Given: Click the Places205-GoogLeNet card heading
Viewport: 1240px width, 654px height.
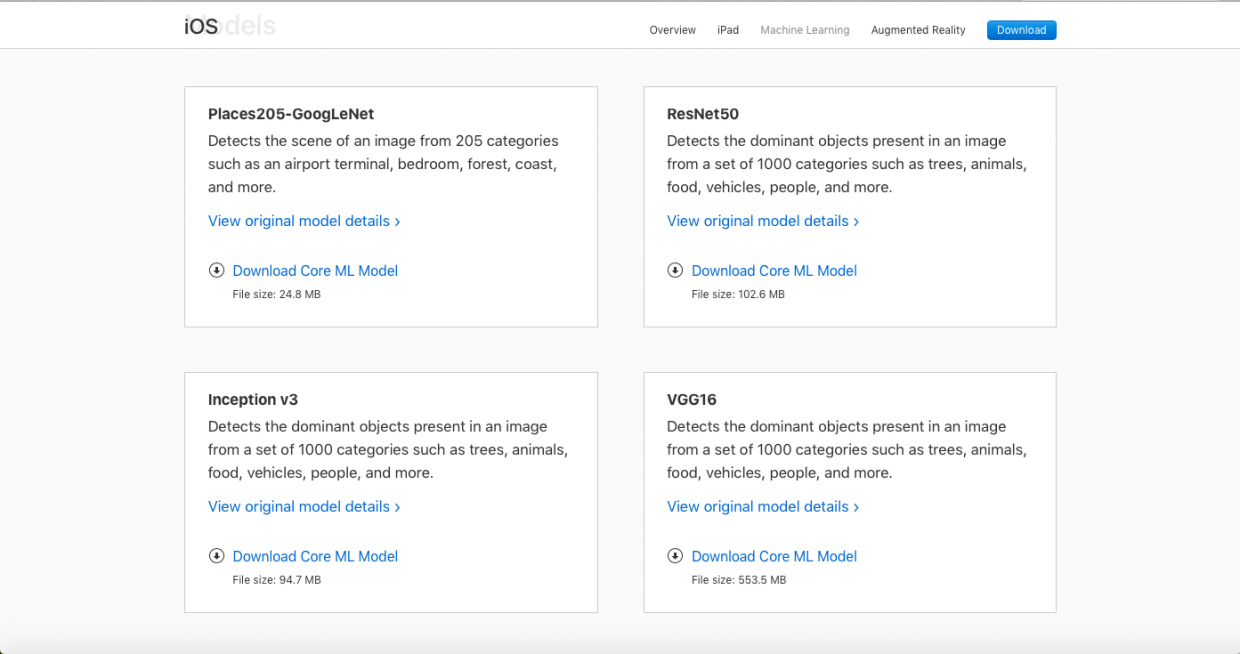Looking at the screenshot, I should point(291,114).
